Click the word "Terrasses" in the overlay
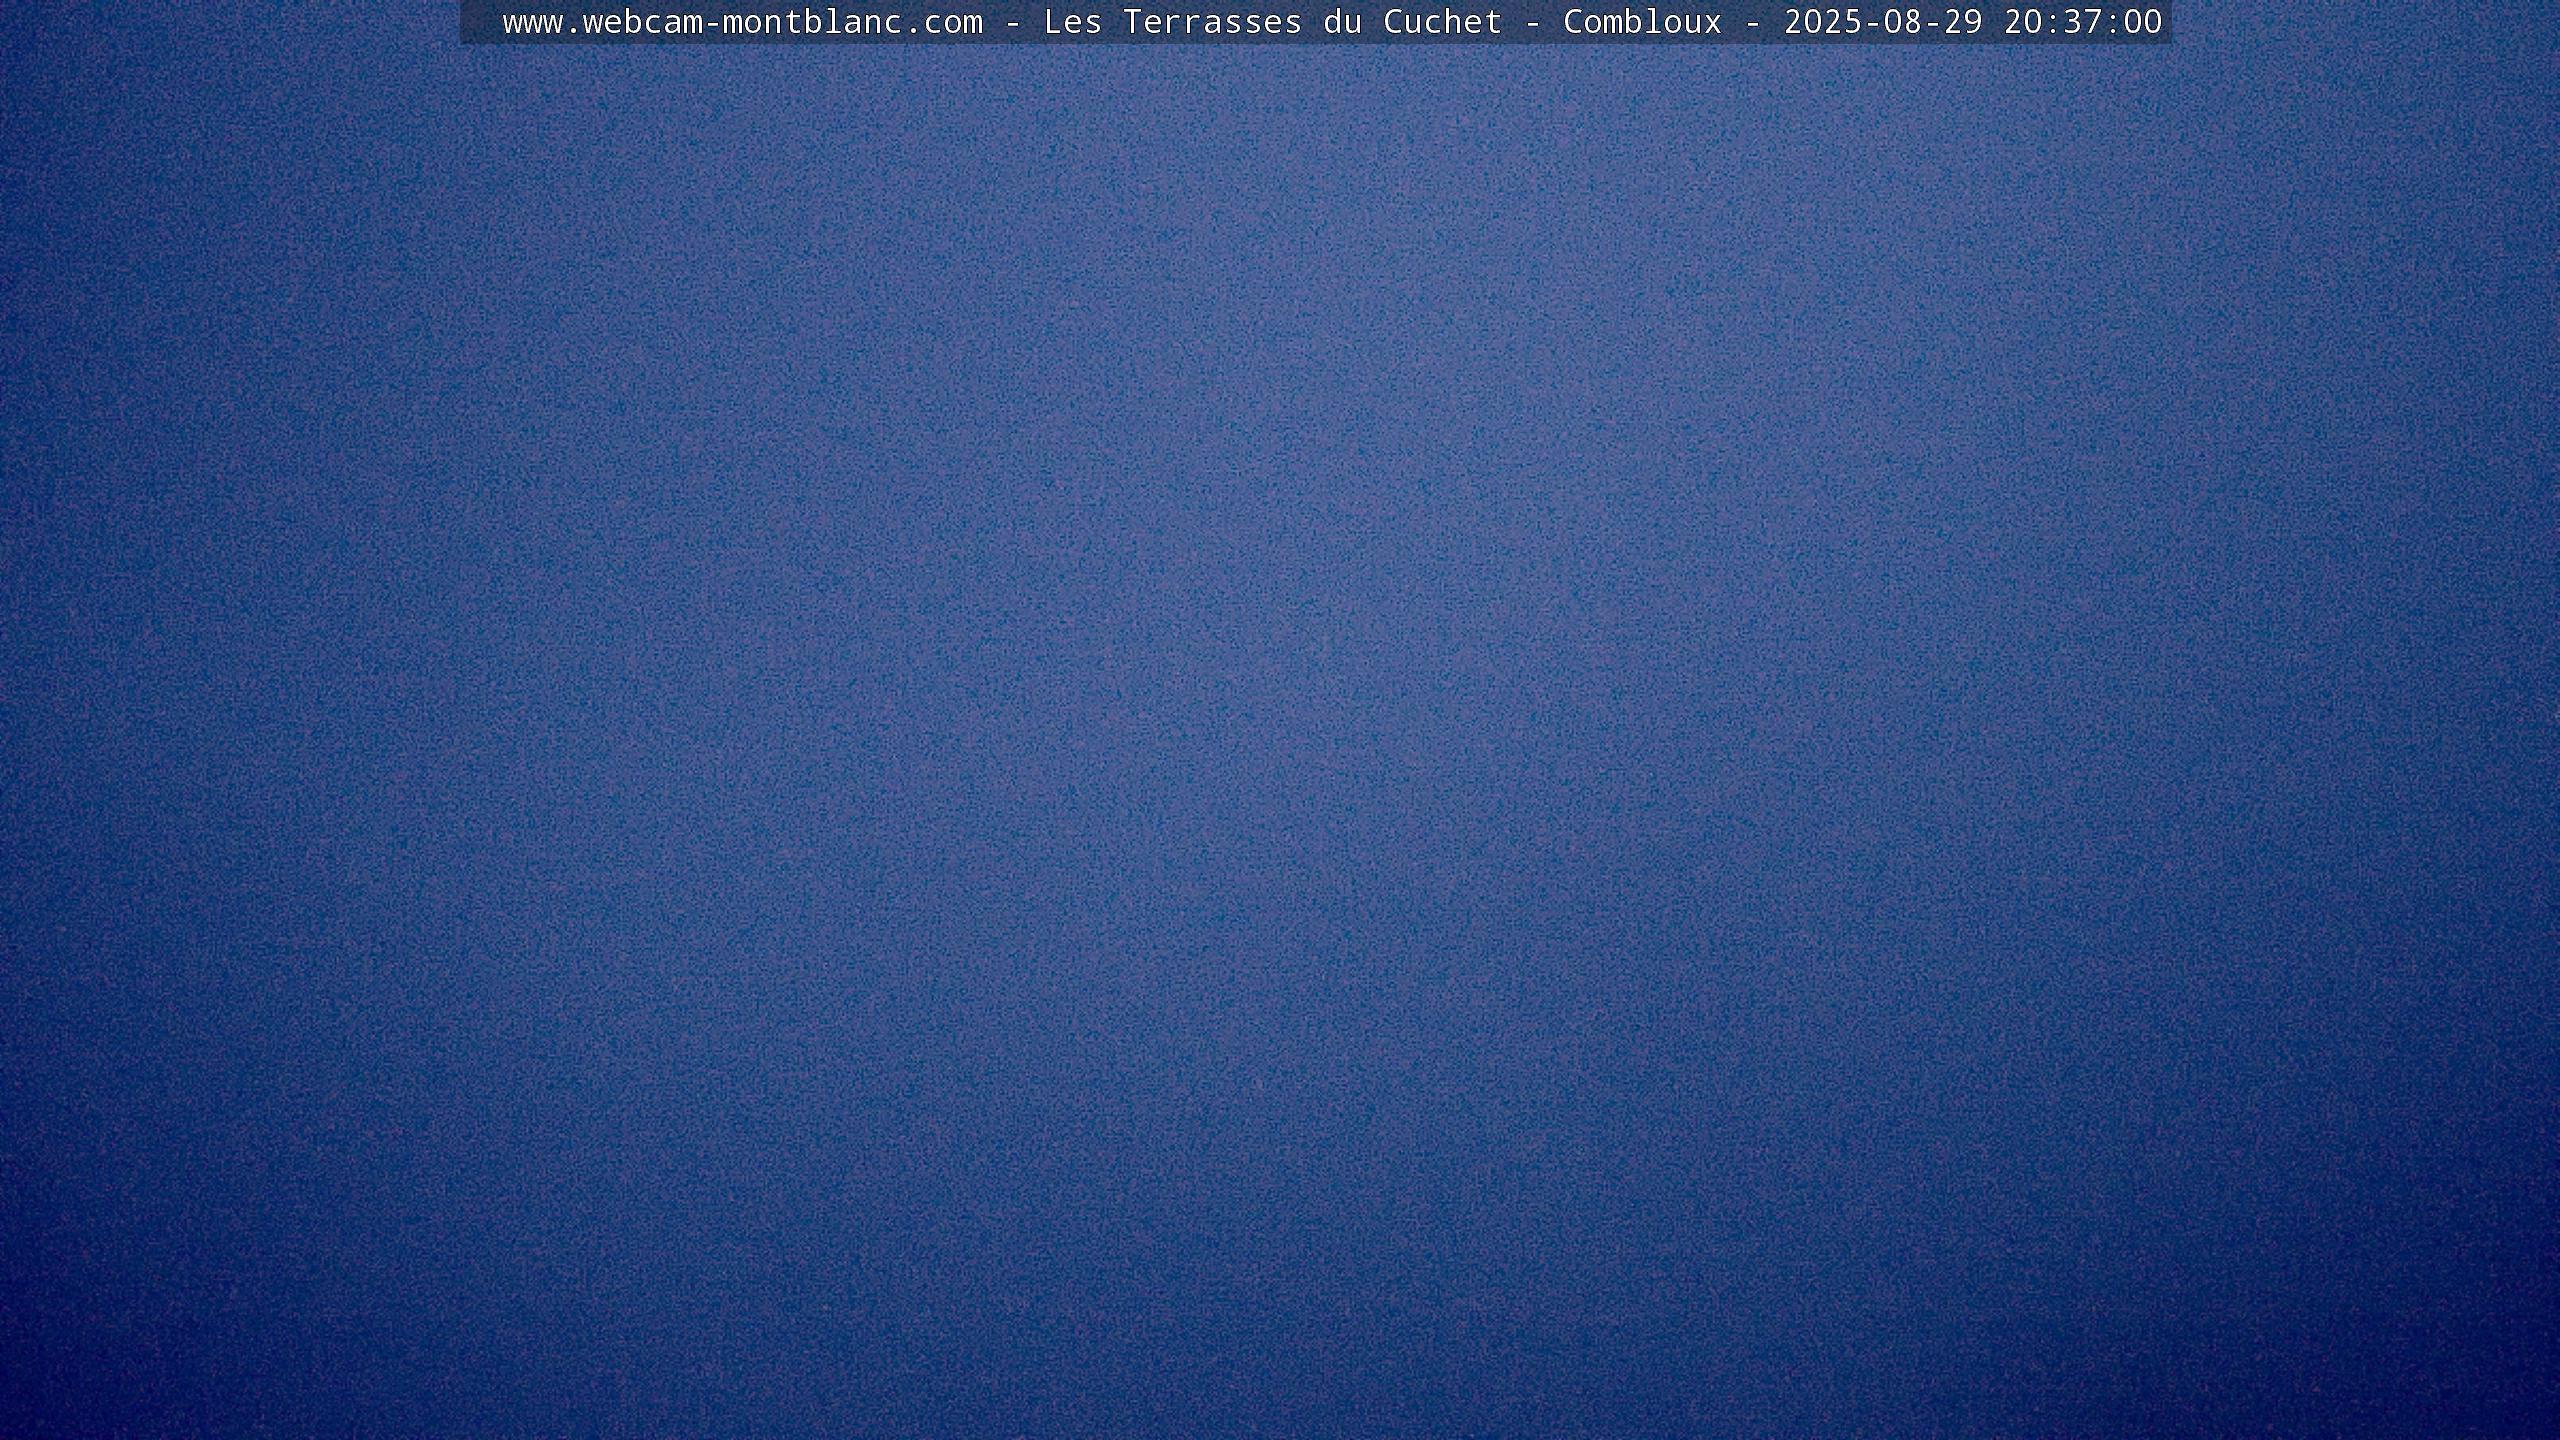The height and width of the screenshot is (1440, 2560). coord(1212,22)
